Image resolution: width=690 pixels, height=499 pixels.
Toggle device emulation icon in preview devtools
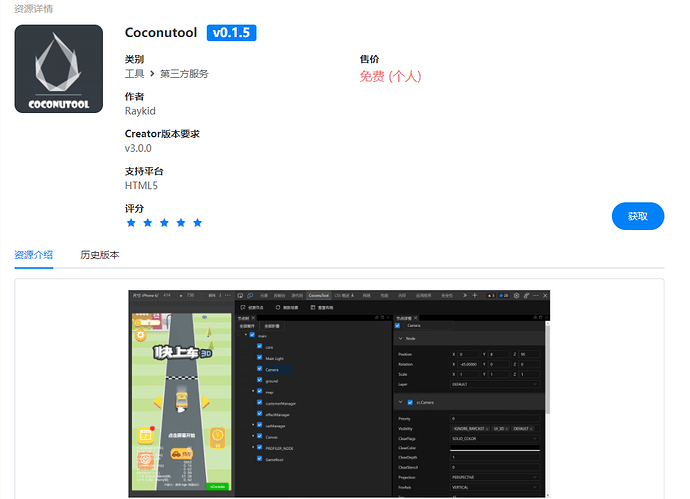(x=250, y=295)
